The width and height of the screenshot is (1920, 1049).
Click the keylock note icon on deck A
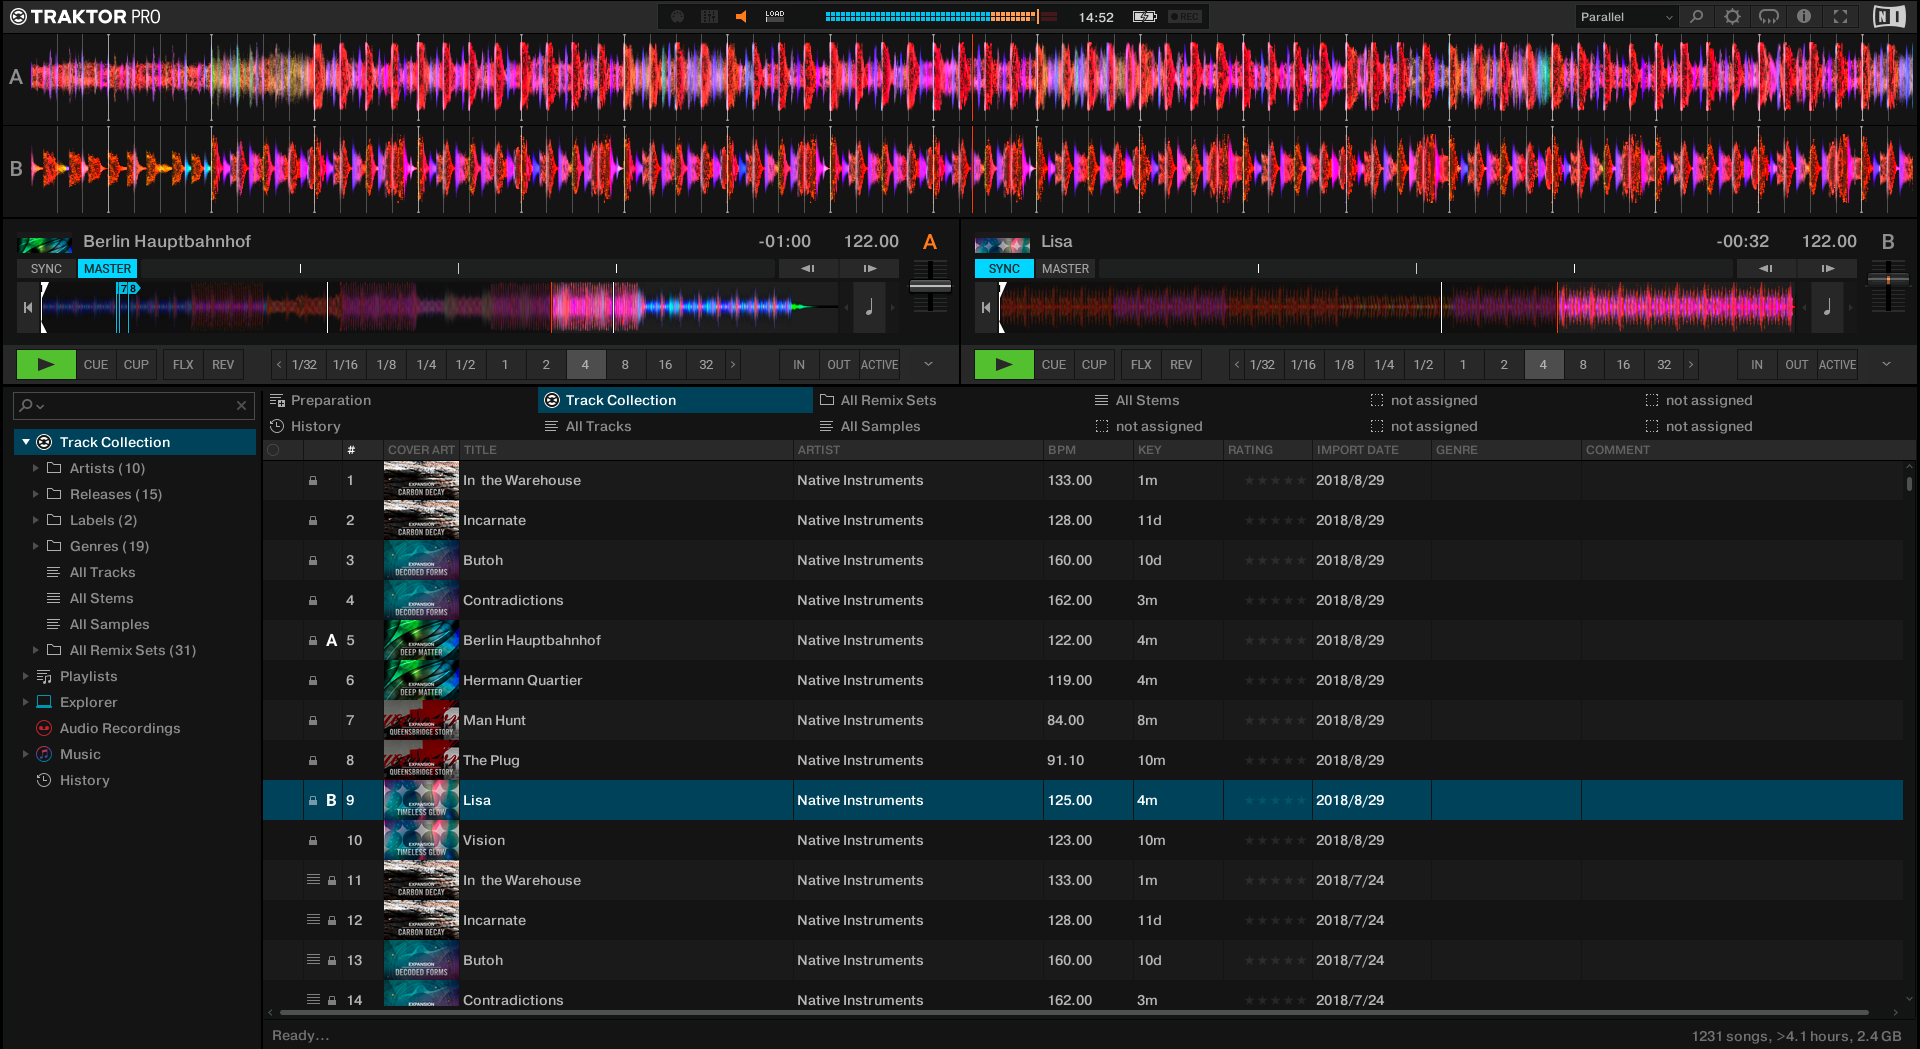tap(869, 308)
